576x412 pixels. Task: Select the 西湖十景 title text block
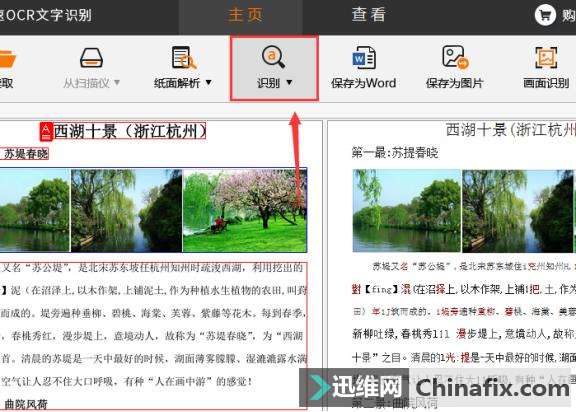pos(130,131)
